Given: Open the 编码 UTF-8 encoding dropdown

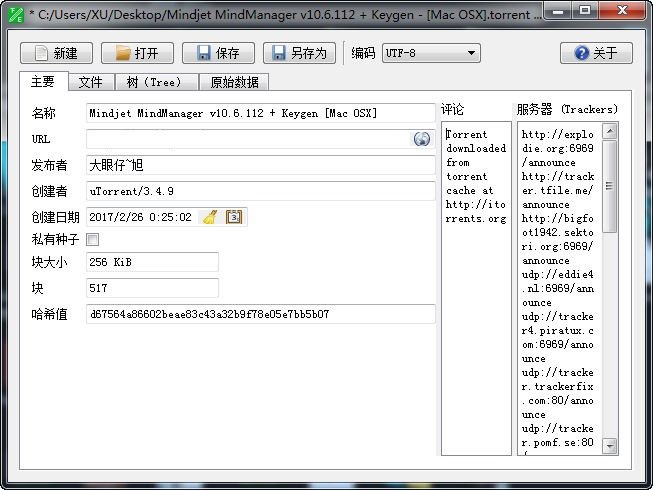Looking at the screenshot, I should [431, 53].
